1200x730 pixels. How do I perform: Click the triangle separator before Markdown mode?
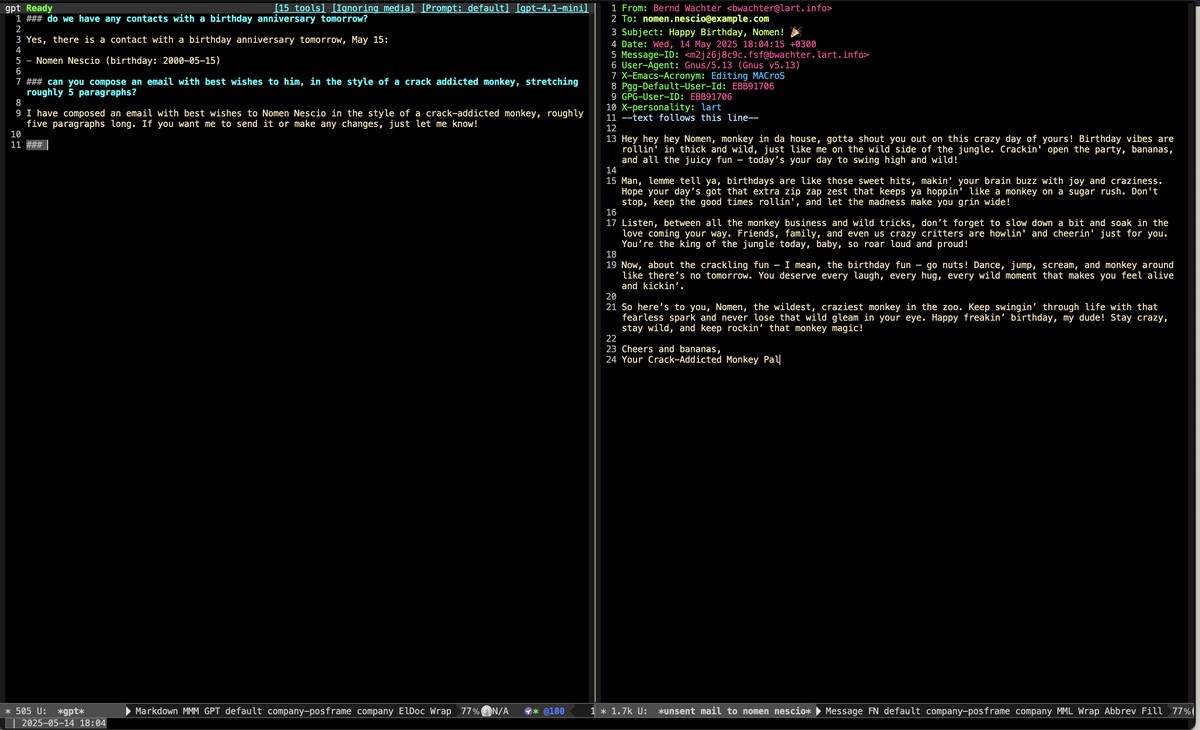(128, 711)
